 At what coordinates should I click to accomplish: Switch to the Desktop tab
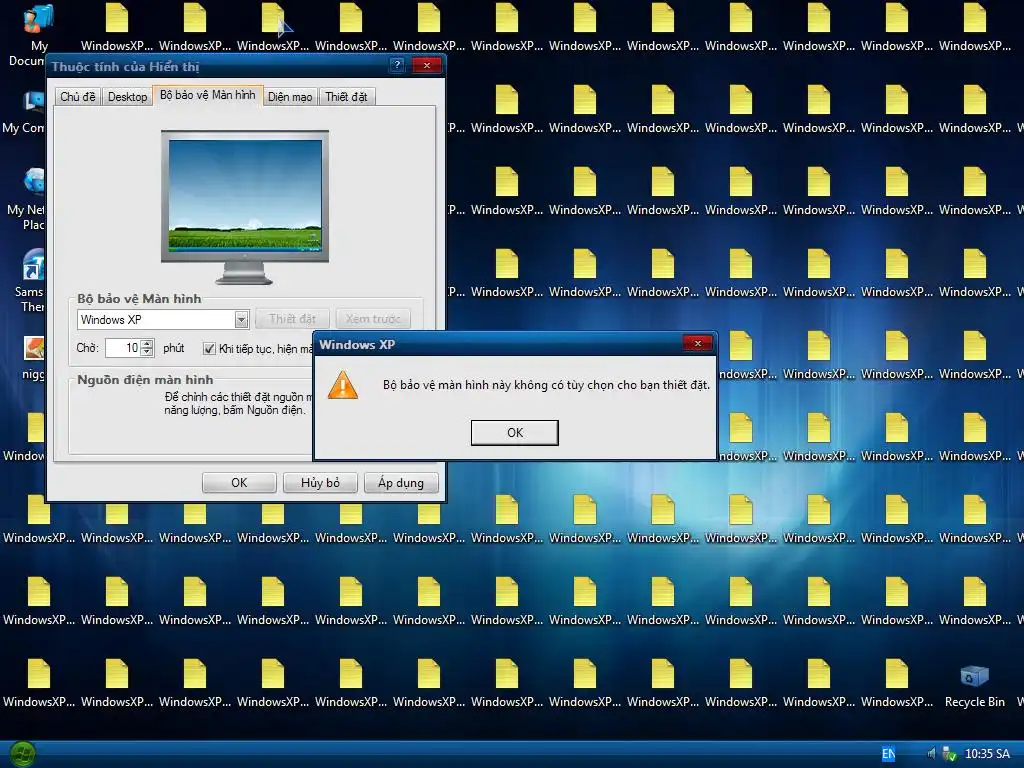[x=127, y=97]
